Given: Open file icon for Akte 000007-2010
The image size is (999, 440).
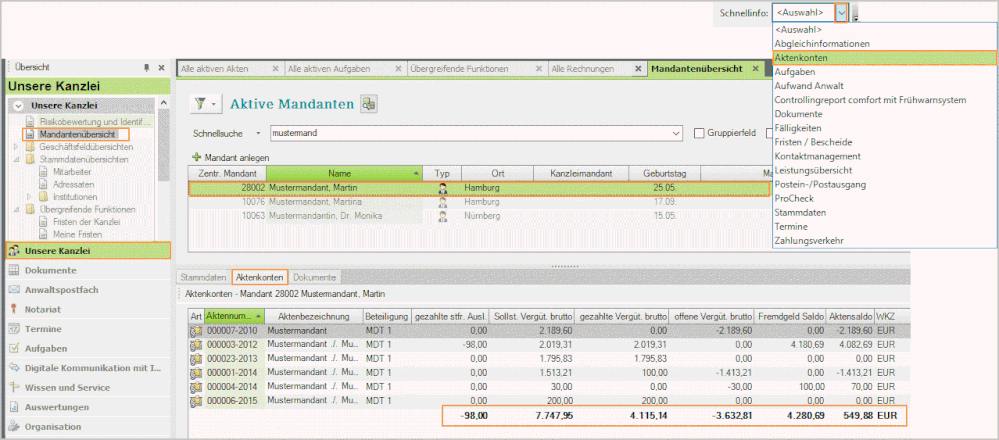Looking at the screenshot, I should pos(196,331).
